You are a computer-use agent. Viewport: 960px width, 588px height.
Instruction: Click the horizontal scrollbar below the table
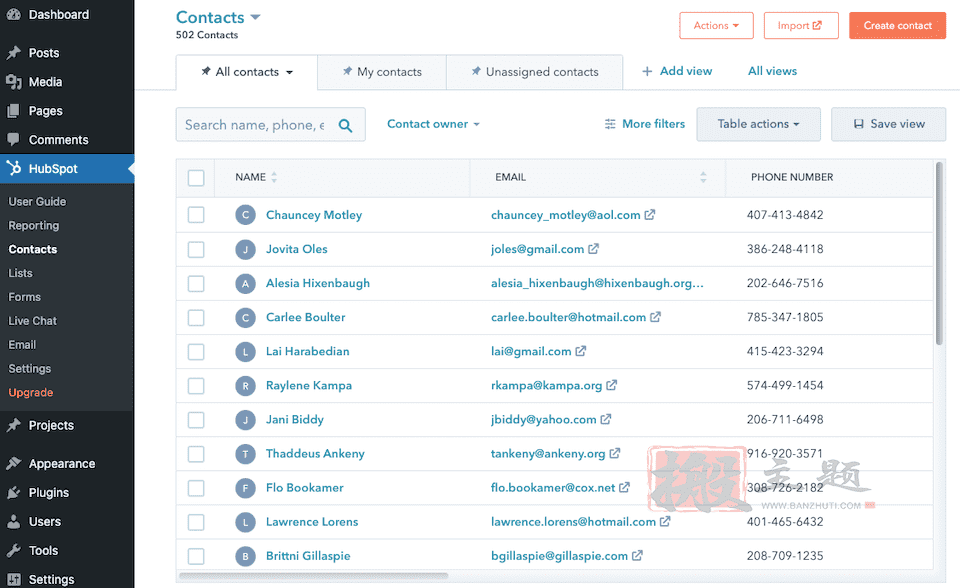tap(313, 576)
